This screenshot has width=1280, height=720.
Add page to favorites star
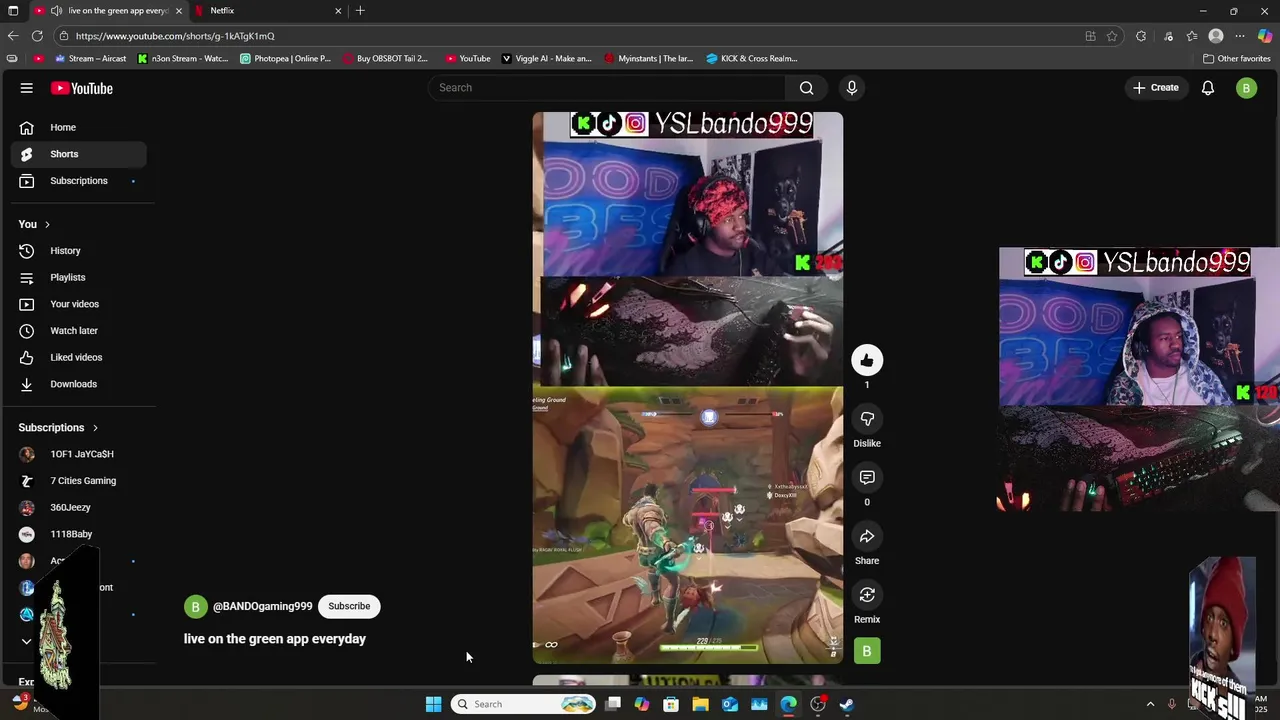coord(1112,36)
